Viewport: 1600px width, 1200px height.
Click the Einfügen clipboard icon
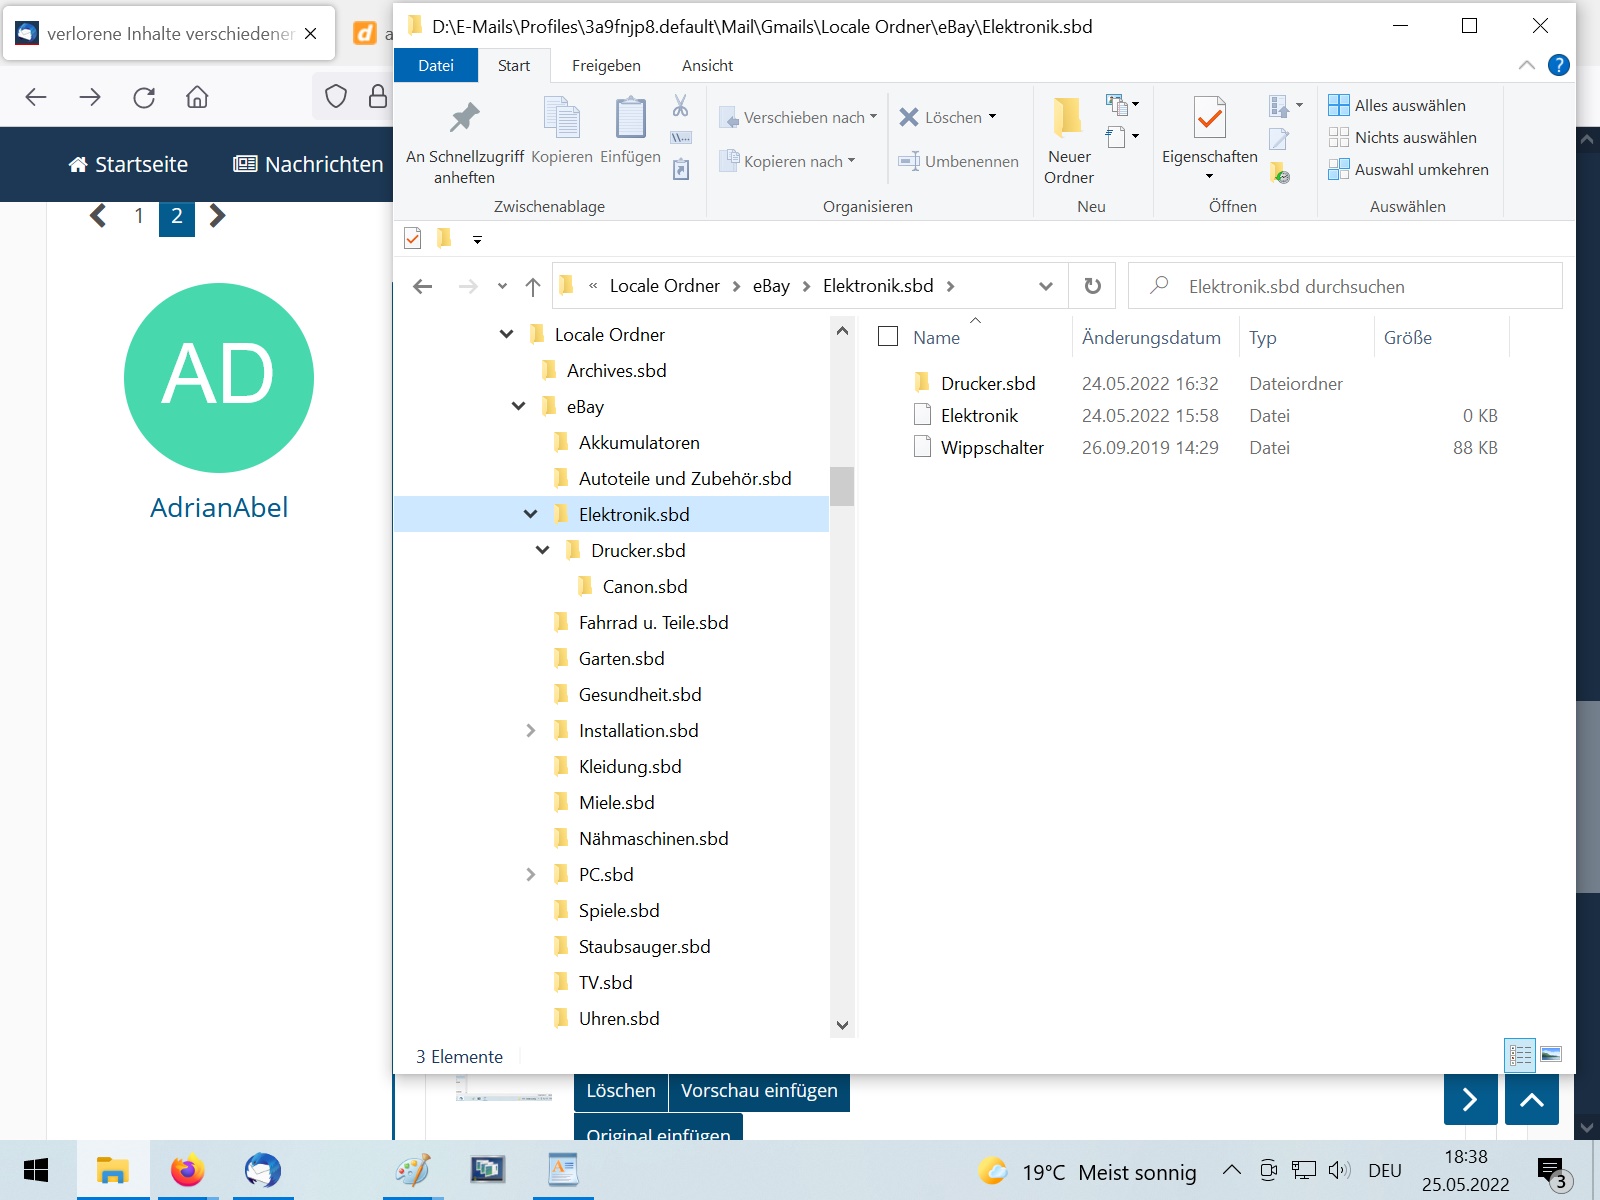(630, 119)
